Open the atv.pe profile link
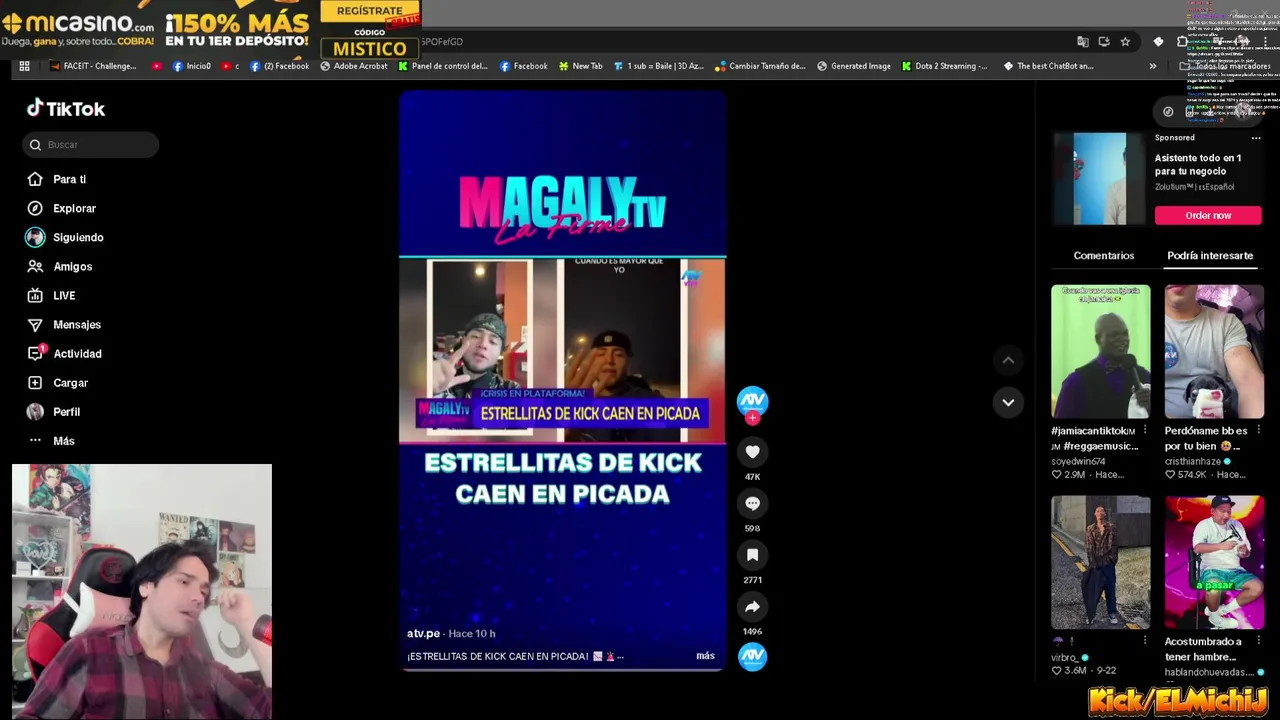Screen dimensions: 1280x720 coord(423,633)
